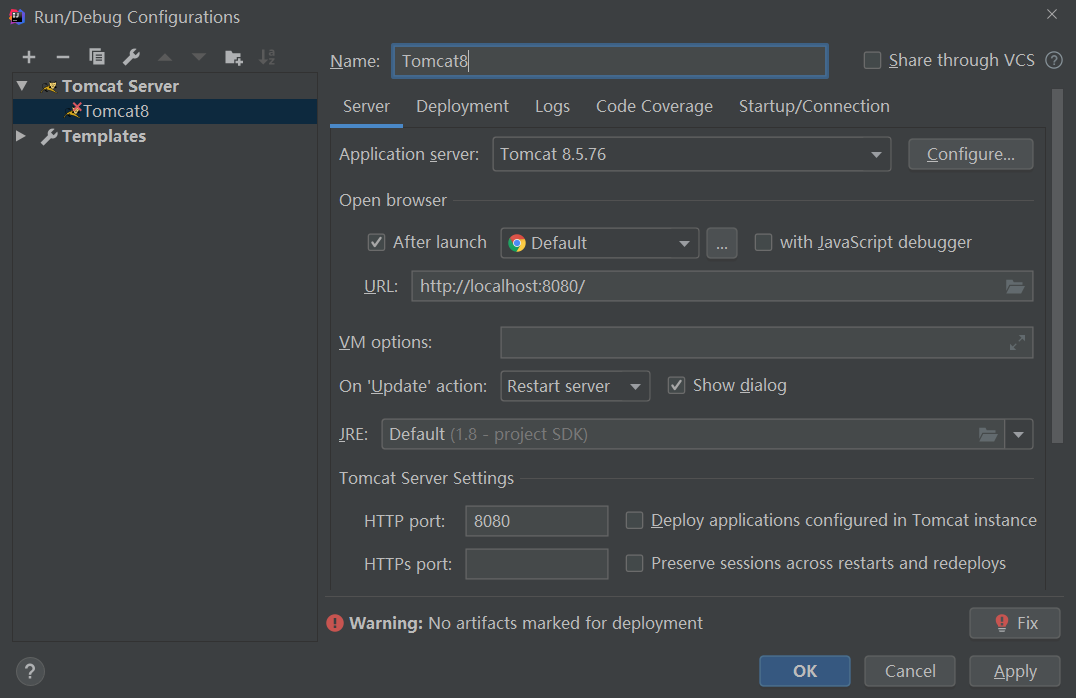Viewport: 1076px width, 698px height.
Task: Open the Restart server action dropdown
Action: click(x=575, y=386)
